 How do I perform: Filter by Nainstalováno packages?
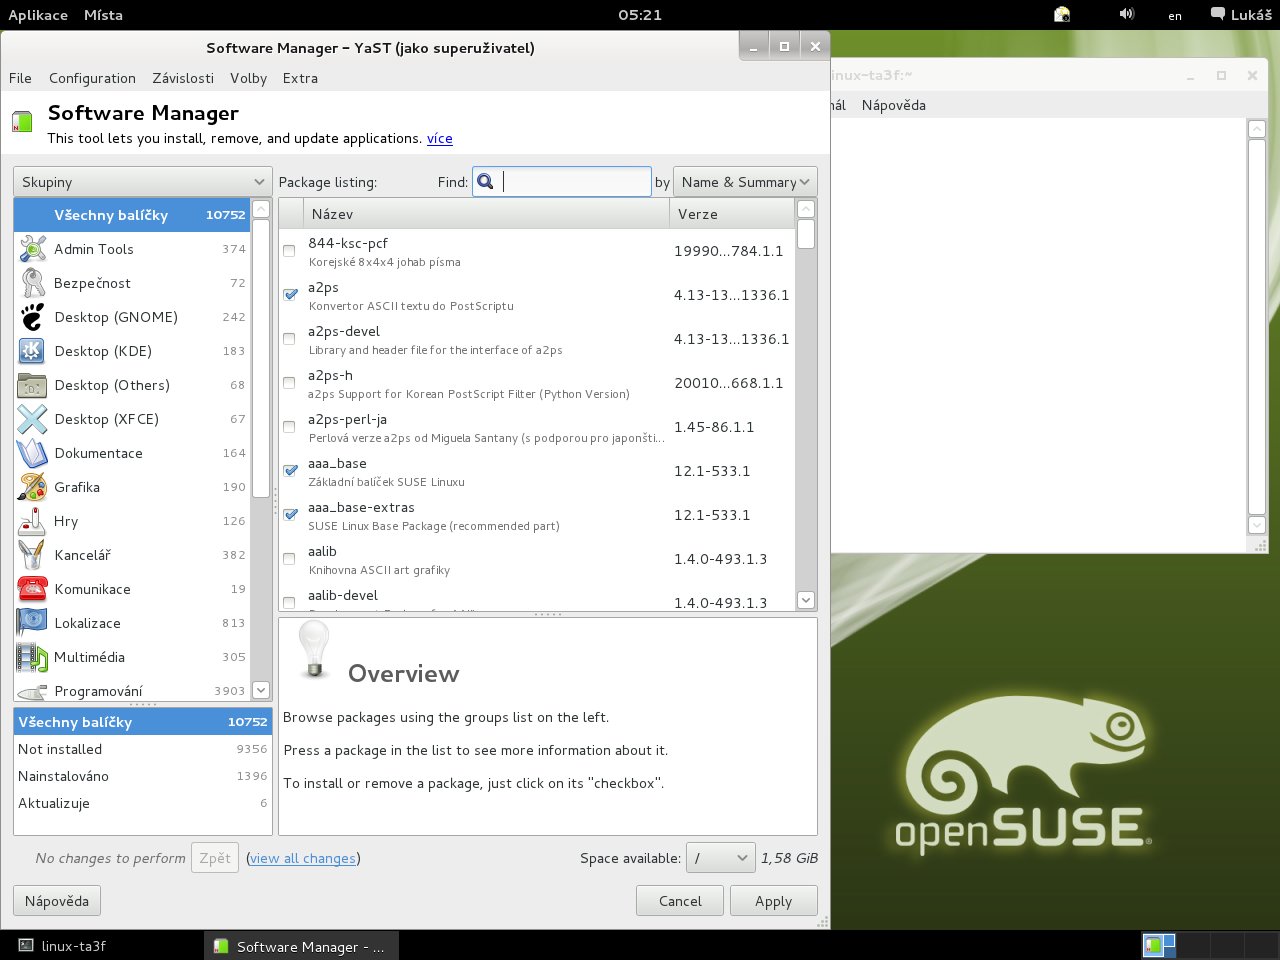click(142, 776)
